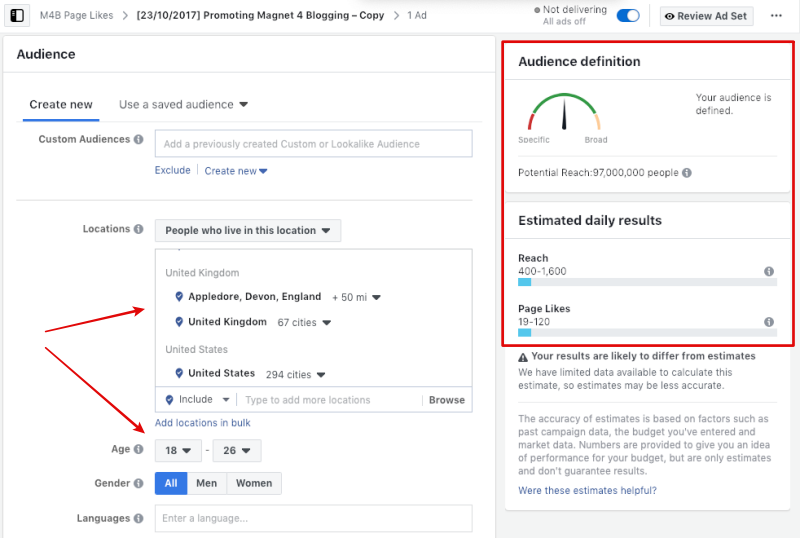
Task: Click Add locations in bulk link
Action: (202, 423)
